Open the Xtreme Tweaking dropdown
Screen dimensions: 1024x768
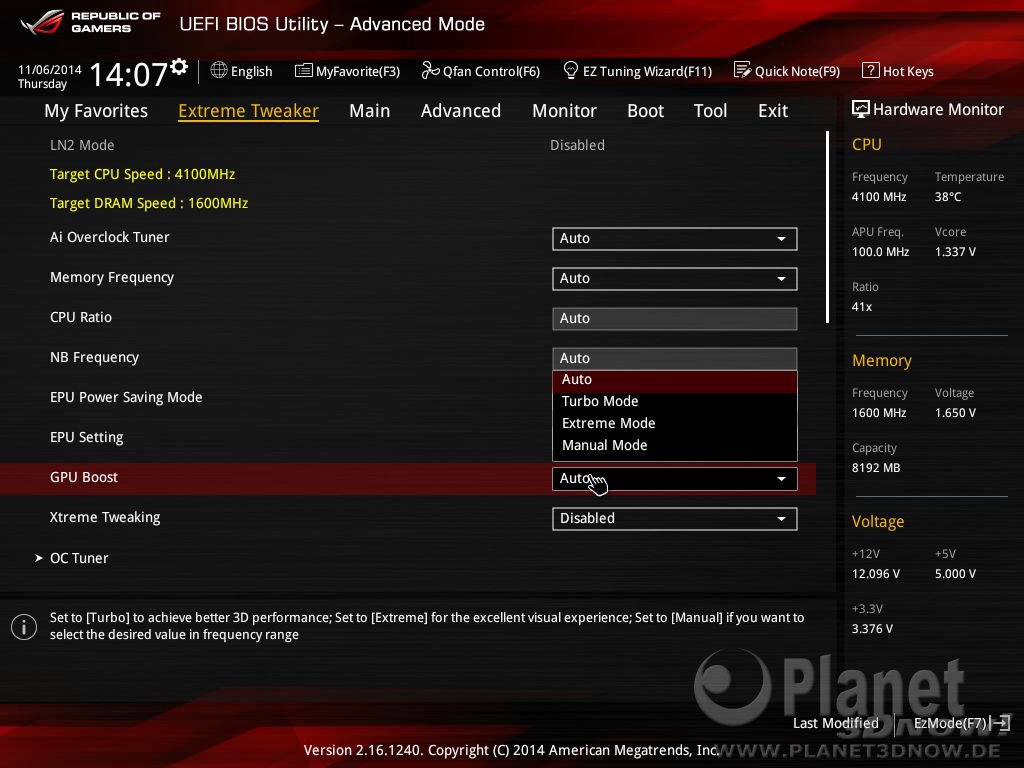click(x=675, y=519)
